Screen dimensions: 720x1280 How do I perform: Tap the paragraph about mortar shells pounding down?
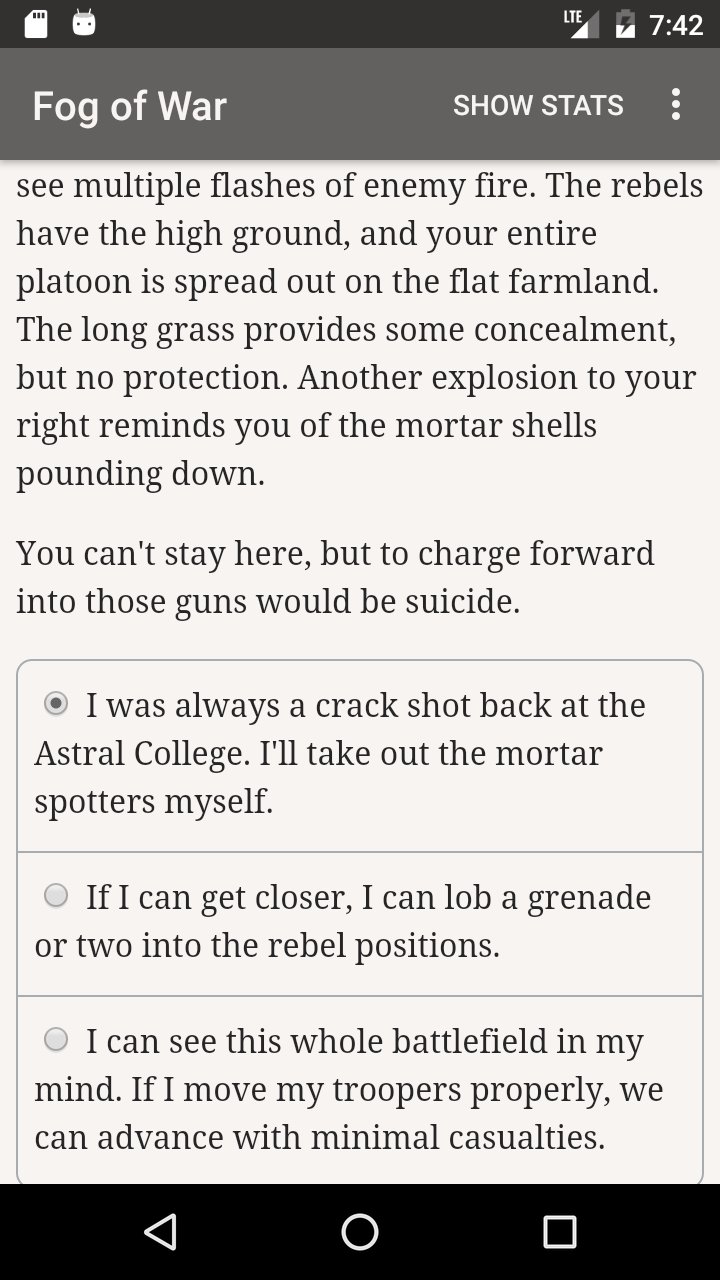360,330
